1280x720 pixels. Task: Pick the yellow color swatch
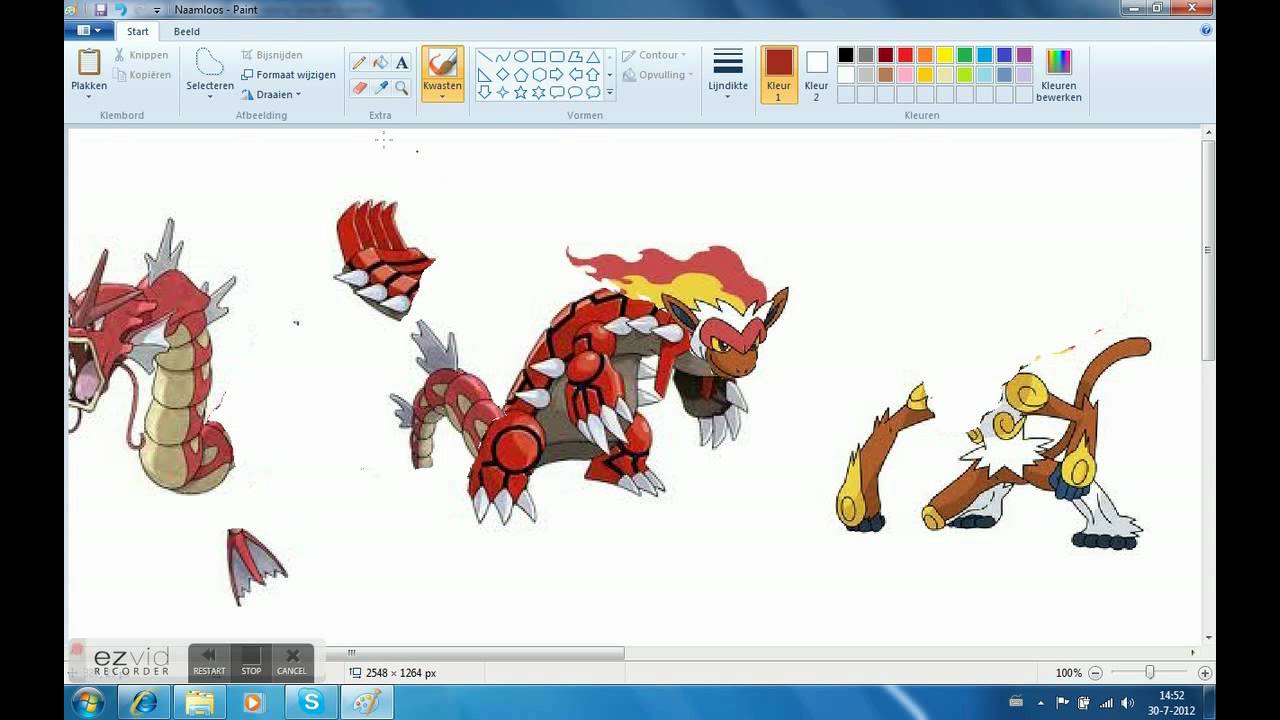(x=945, y=55)
